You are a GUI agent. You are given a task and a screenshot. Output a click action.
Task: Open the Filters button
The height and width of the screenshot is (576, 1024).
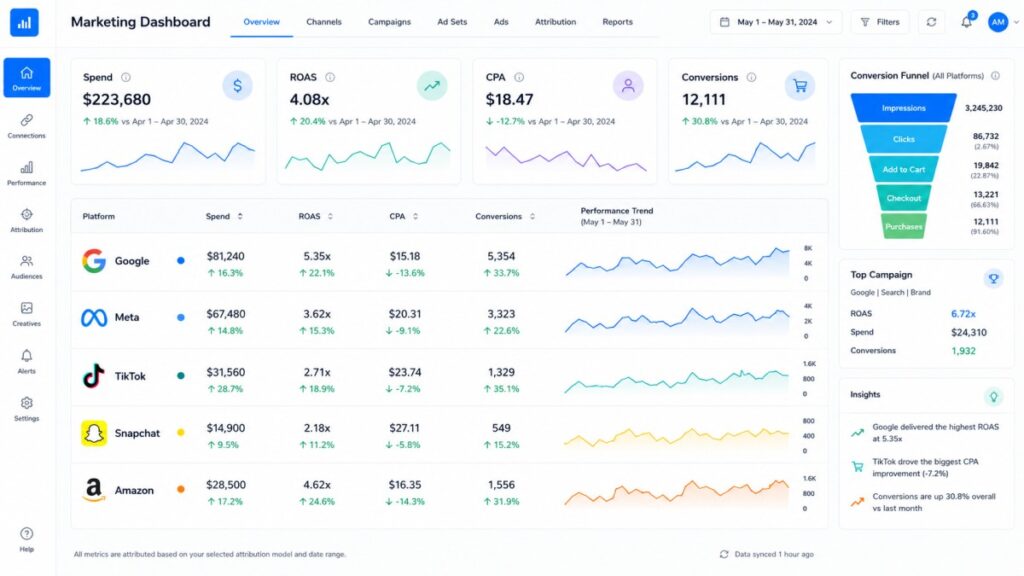tap(880, 22)
